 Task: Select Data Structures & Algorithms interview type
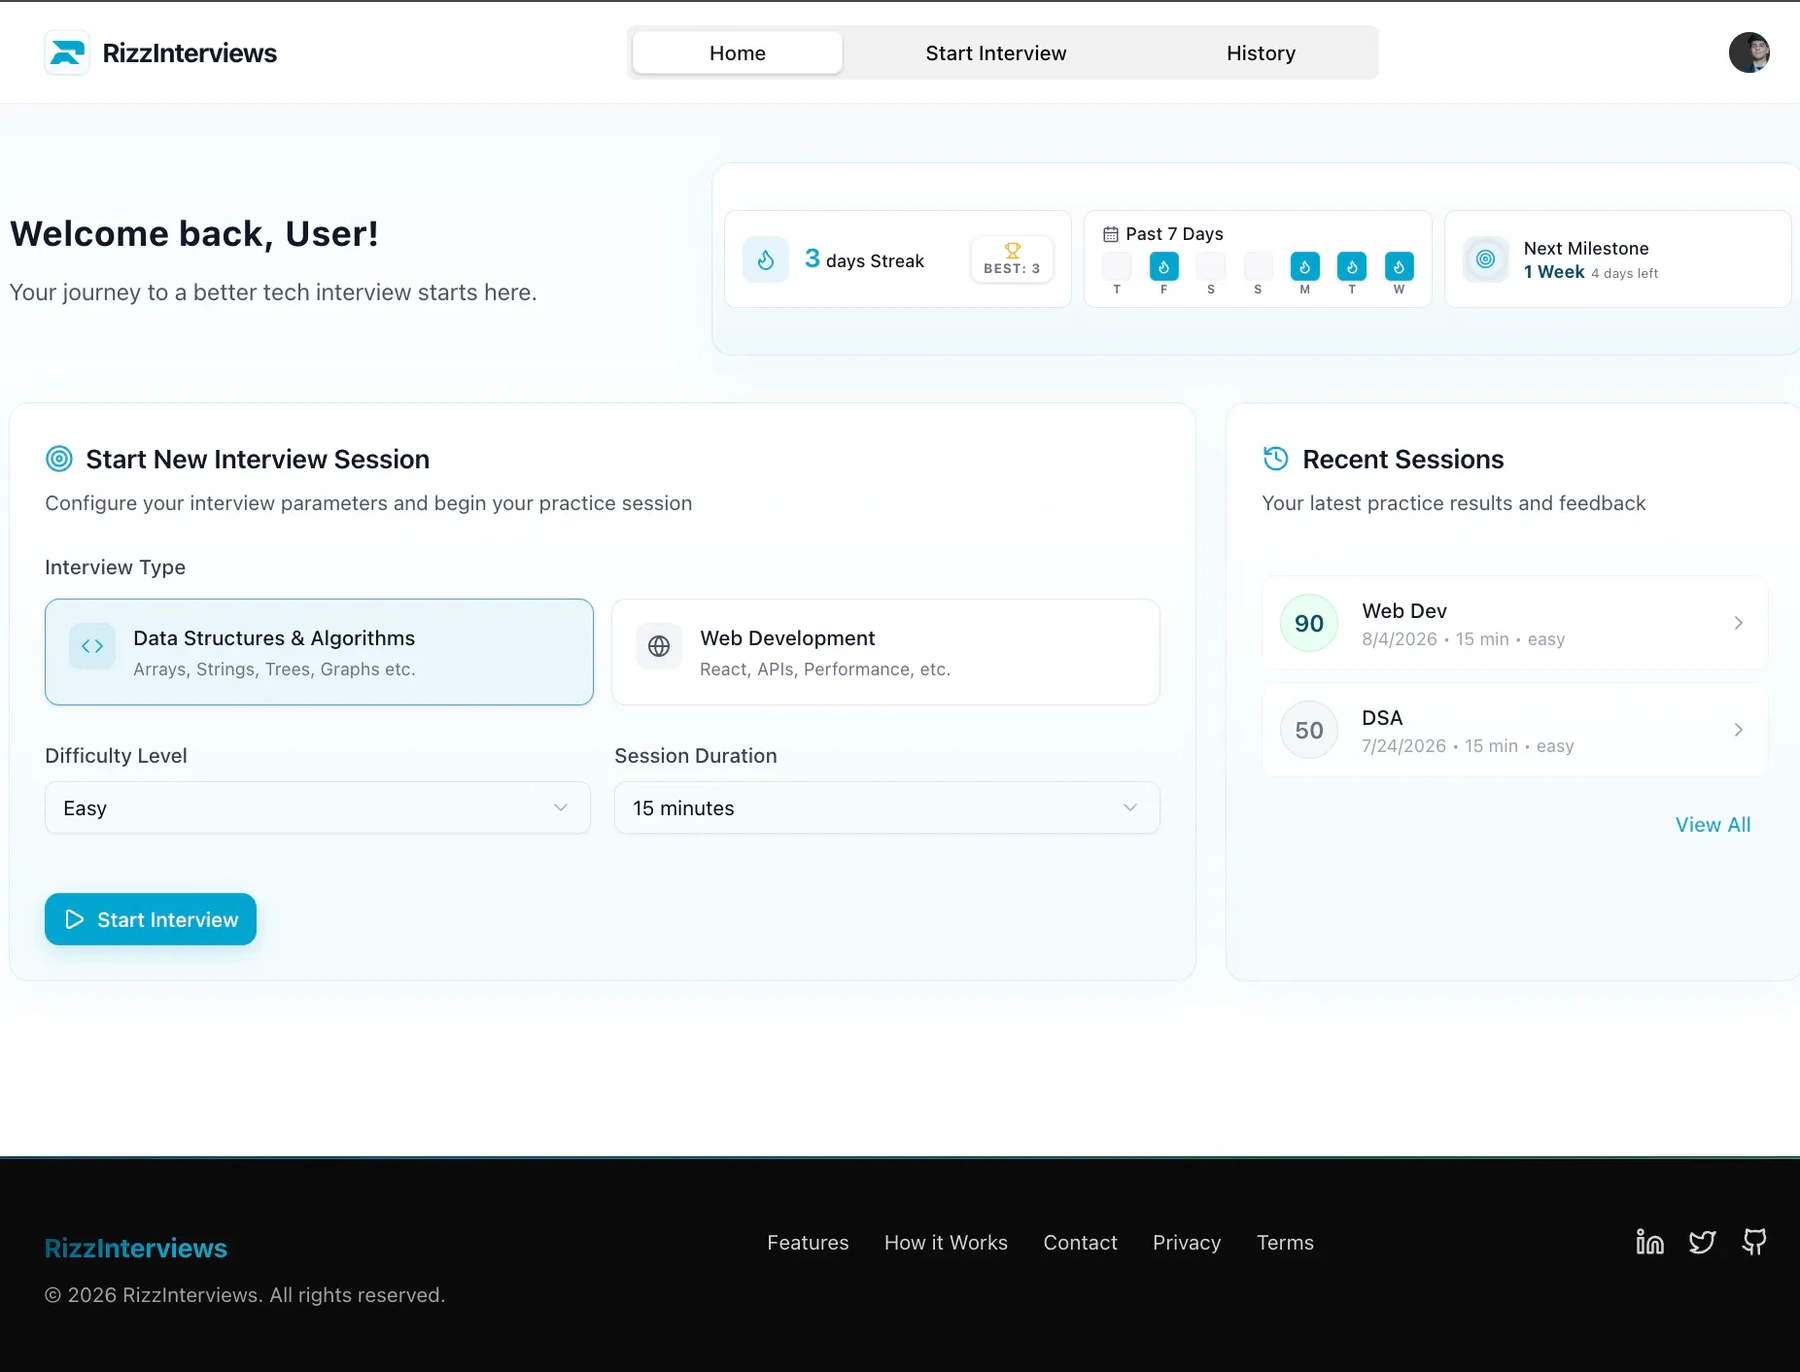[319, 652]
